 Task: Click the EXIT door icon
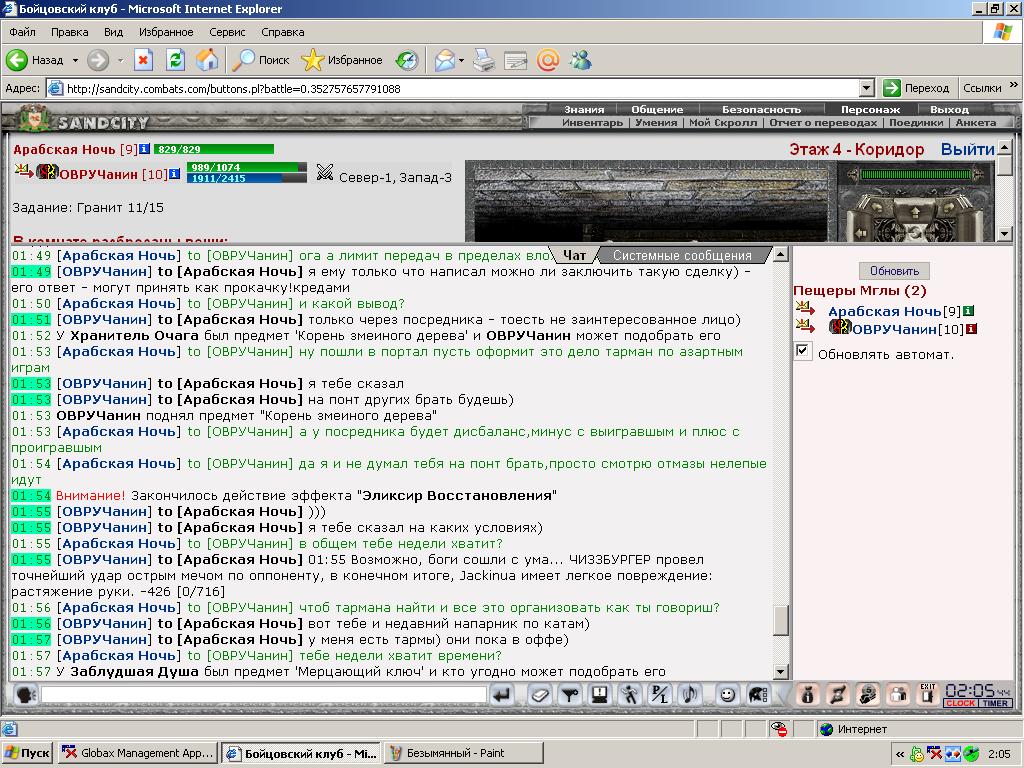[928, 695]
